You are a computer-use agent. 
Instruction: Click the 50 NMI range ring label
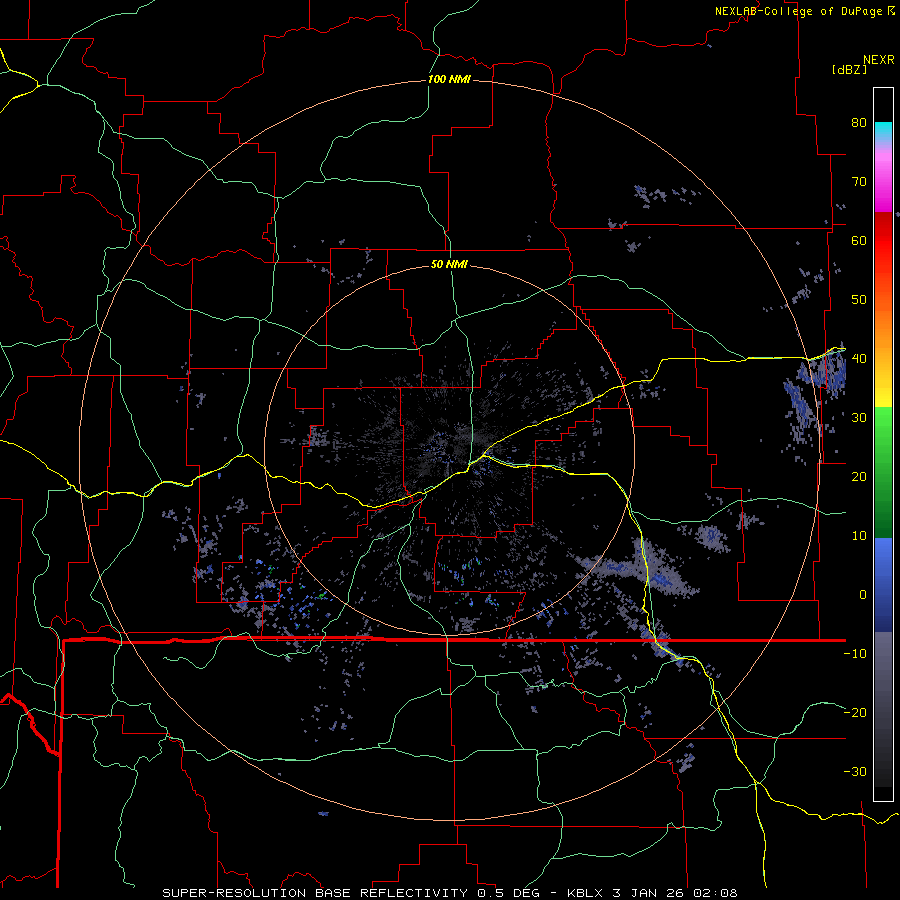coord(449,265)
